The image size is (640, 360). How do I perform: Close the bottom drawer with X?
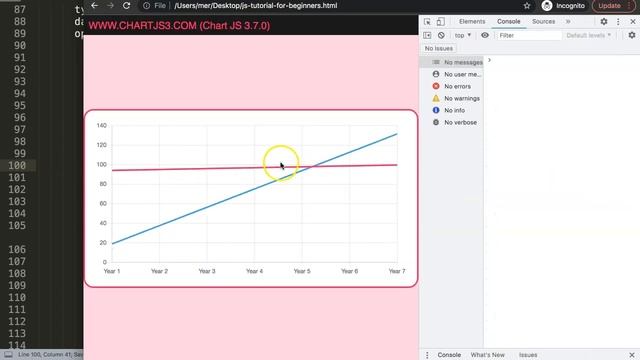click(632, 355)
